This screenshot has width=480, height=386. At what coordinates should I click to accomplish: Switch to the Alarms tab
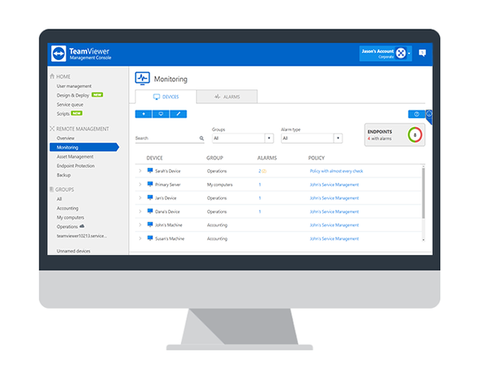[x=227, y=97]
